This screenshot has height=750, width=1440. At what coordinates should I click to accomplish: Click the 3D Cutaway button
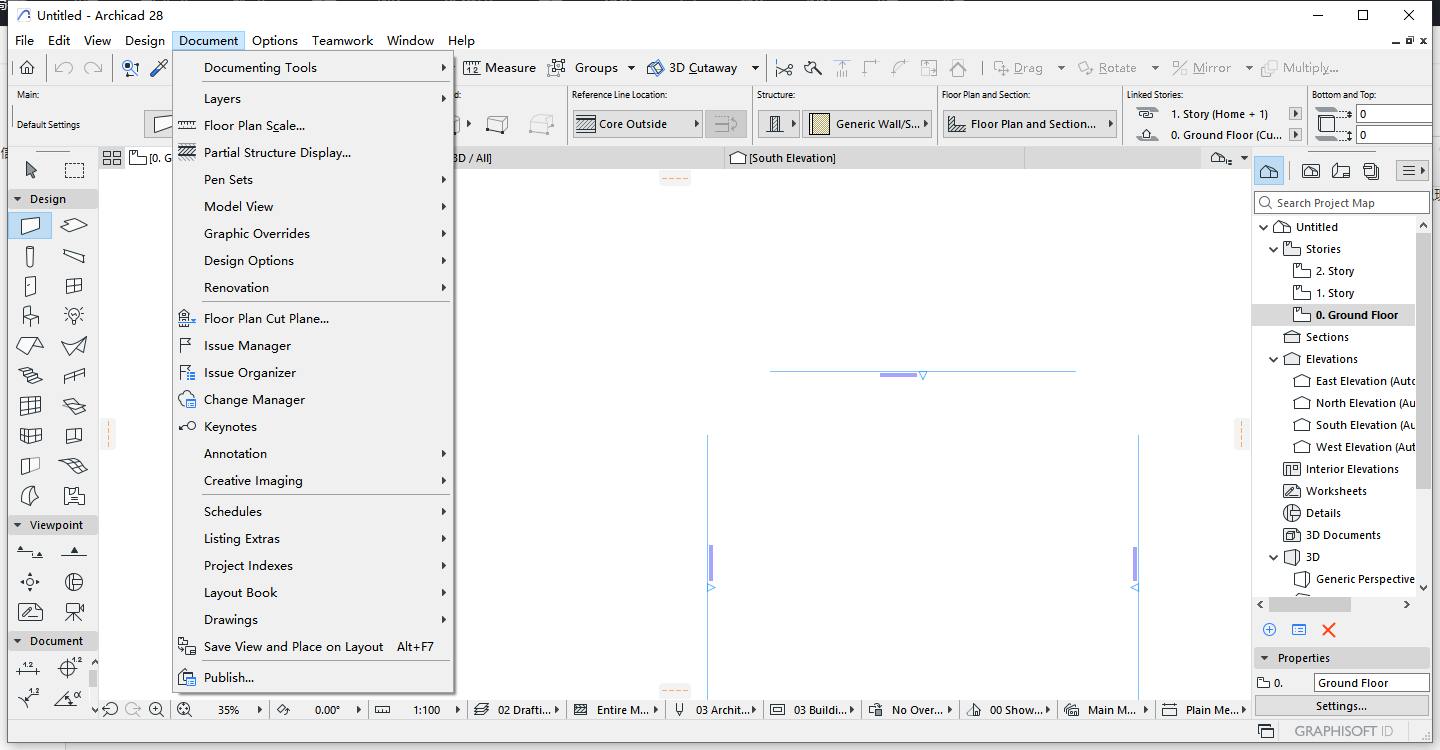click(692, 68)
